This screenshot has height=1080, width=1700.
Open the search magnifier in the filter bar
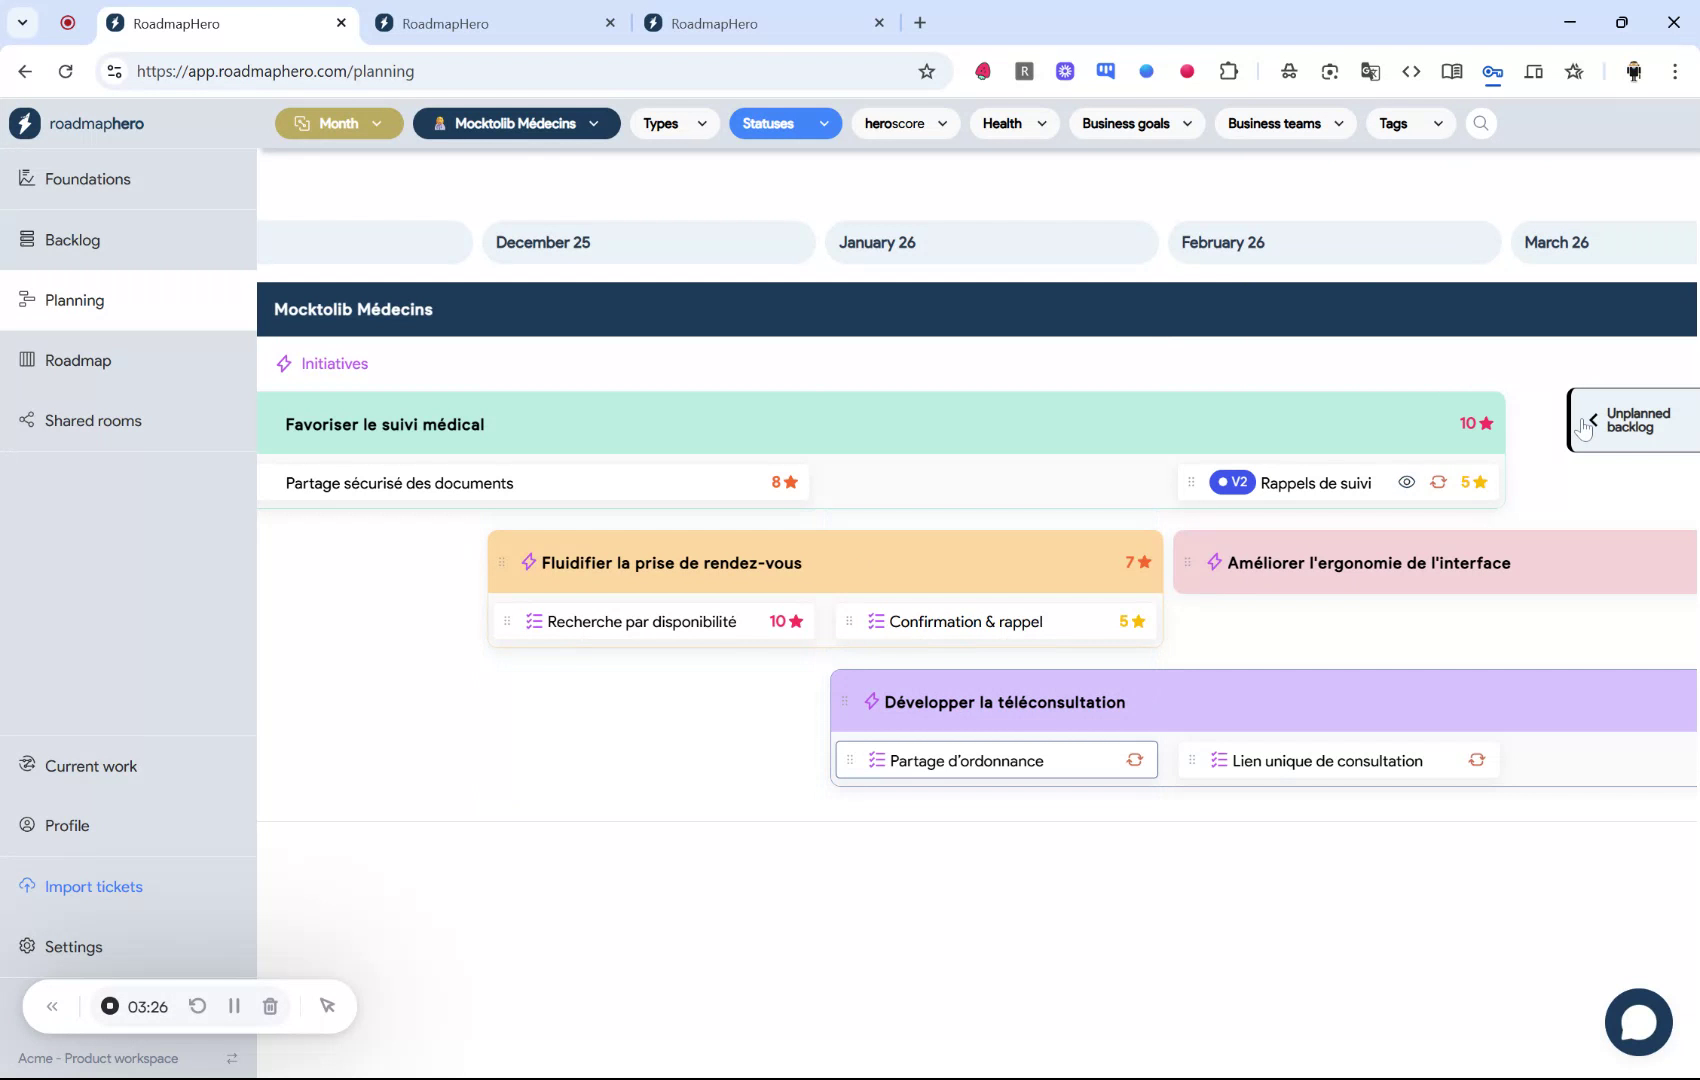(x=1481, y=123)
